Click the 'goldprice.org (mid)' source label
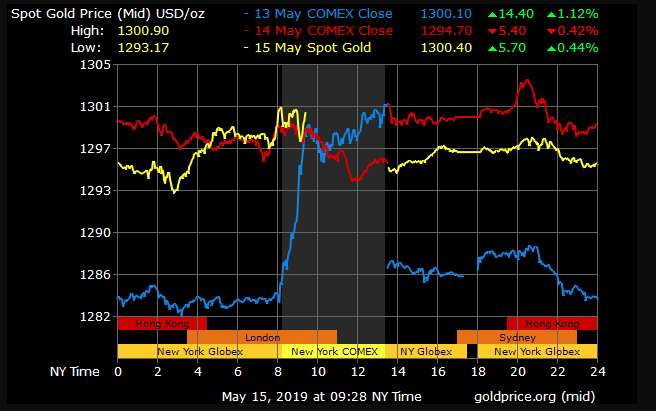The image size is (656, 411). tap(534, 397)
